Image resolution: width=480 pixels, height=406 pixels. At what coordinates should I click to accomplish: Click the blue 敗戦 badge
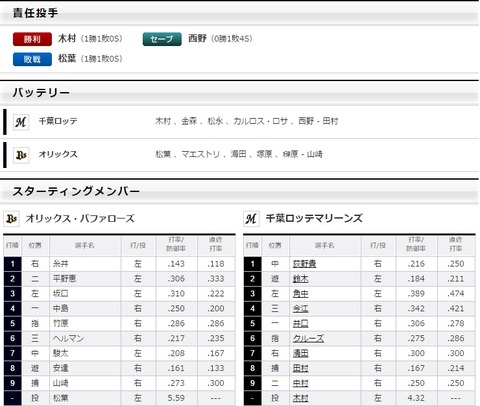32,59
